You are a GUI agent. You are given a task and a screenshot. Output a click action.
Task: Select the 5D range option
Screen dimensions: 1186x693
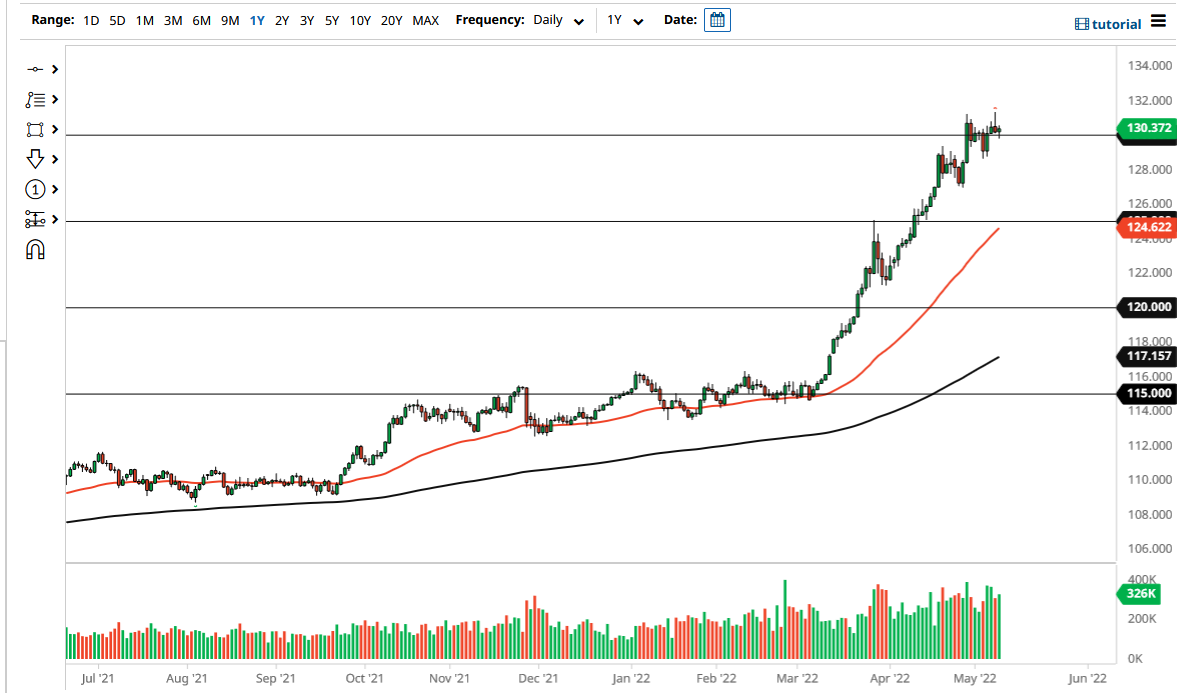click(117, 20)
